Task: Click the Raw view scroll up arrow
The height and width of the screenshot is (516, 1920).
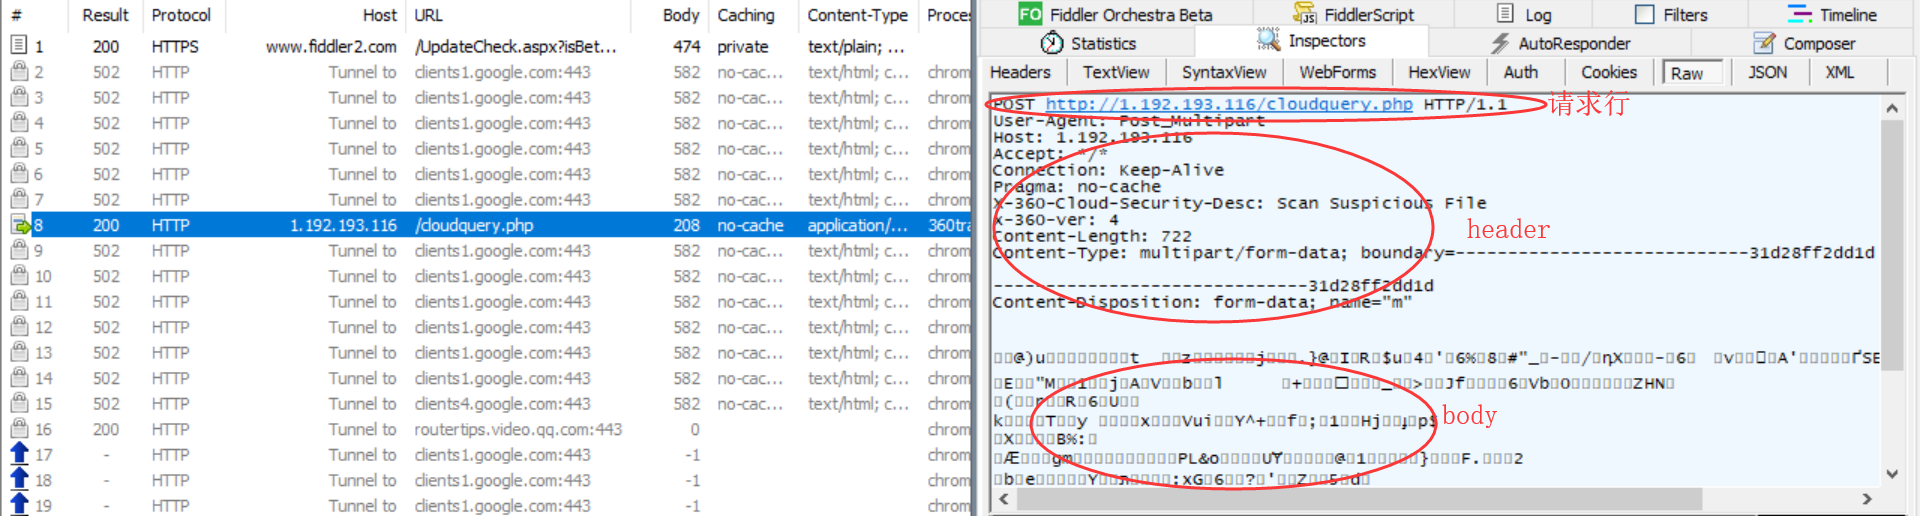Action: [1891, 108]
